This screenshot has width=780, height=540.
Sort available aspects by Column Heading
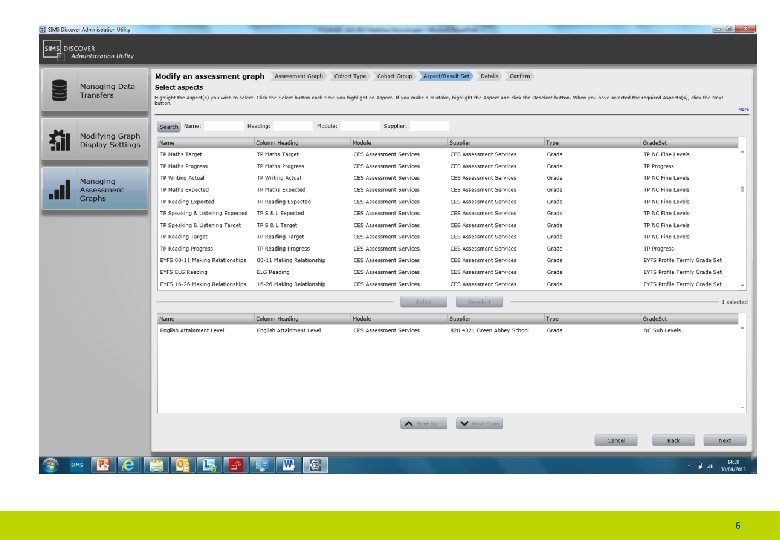(x=302, y=143)
